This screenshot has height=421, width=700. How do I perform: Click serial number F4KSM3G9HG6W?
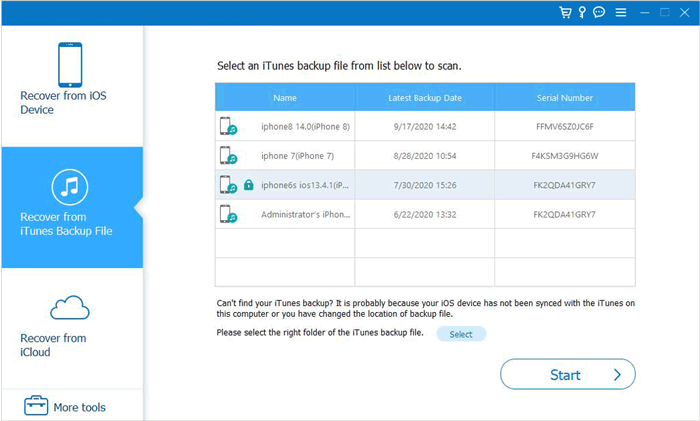(x=565, y=156)
